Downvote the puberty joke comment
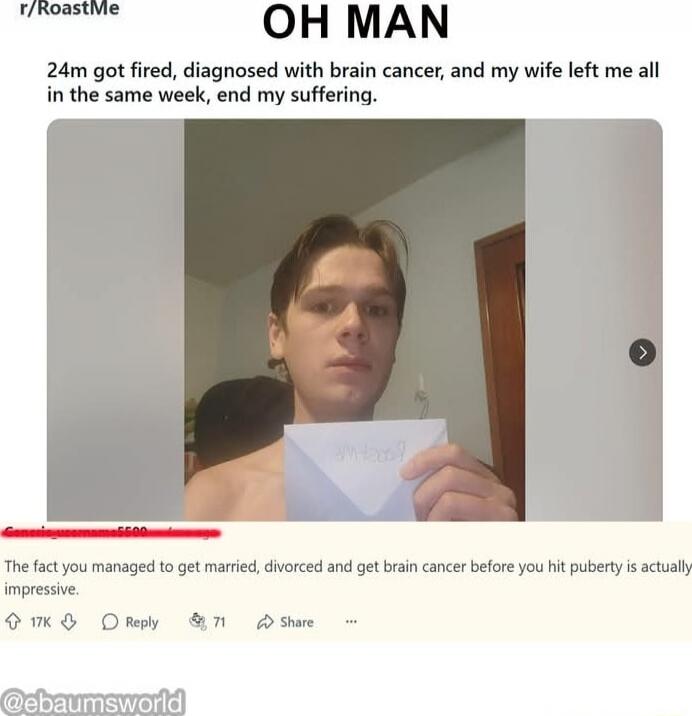 coord(69,622)
